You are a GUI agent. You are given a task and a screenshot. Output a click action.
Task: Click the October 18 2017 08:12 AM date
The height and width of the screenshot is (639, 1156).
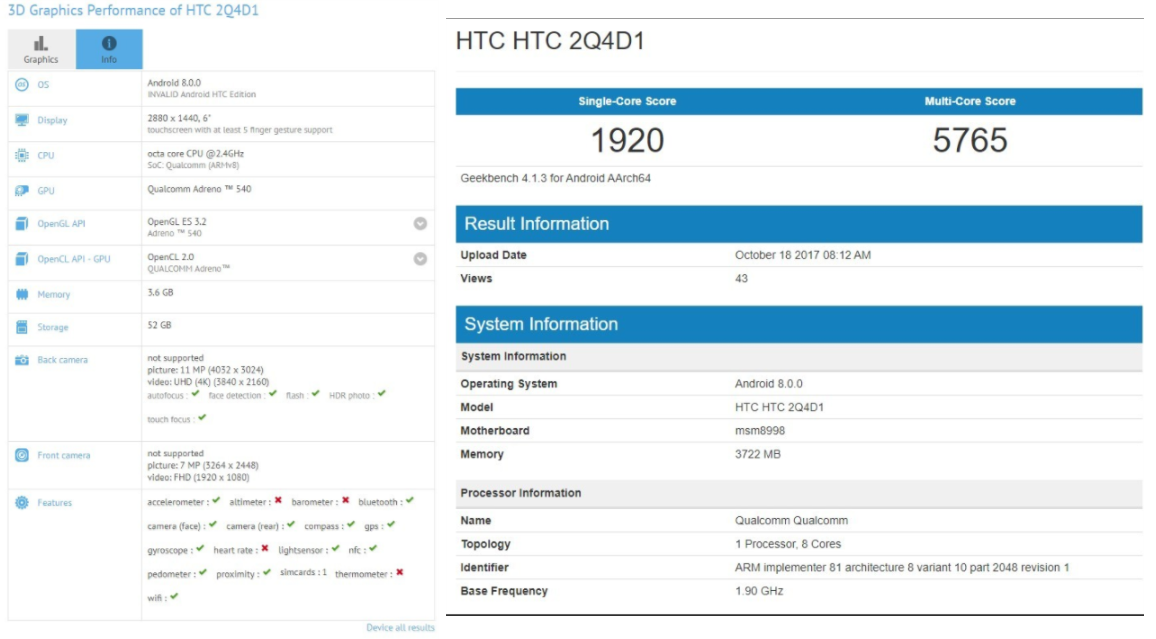(803, 255)
